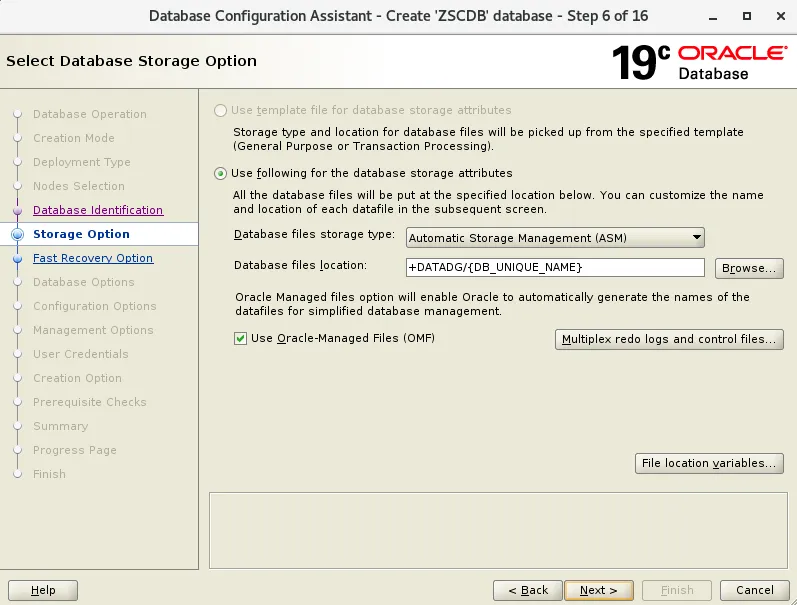
Task: Click the Creation Mode step label
Action: (74, 138)
